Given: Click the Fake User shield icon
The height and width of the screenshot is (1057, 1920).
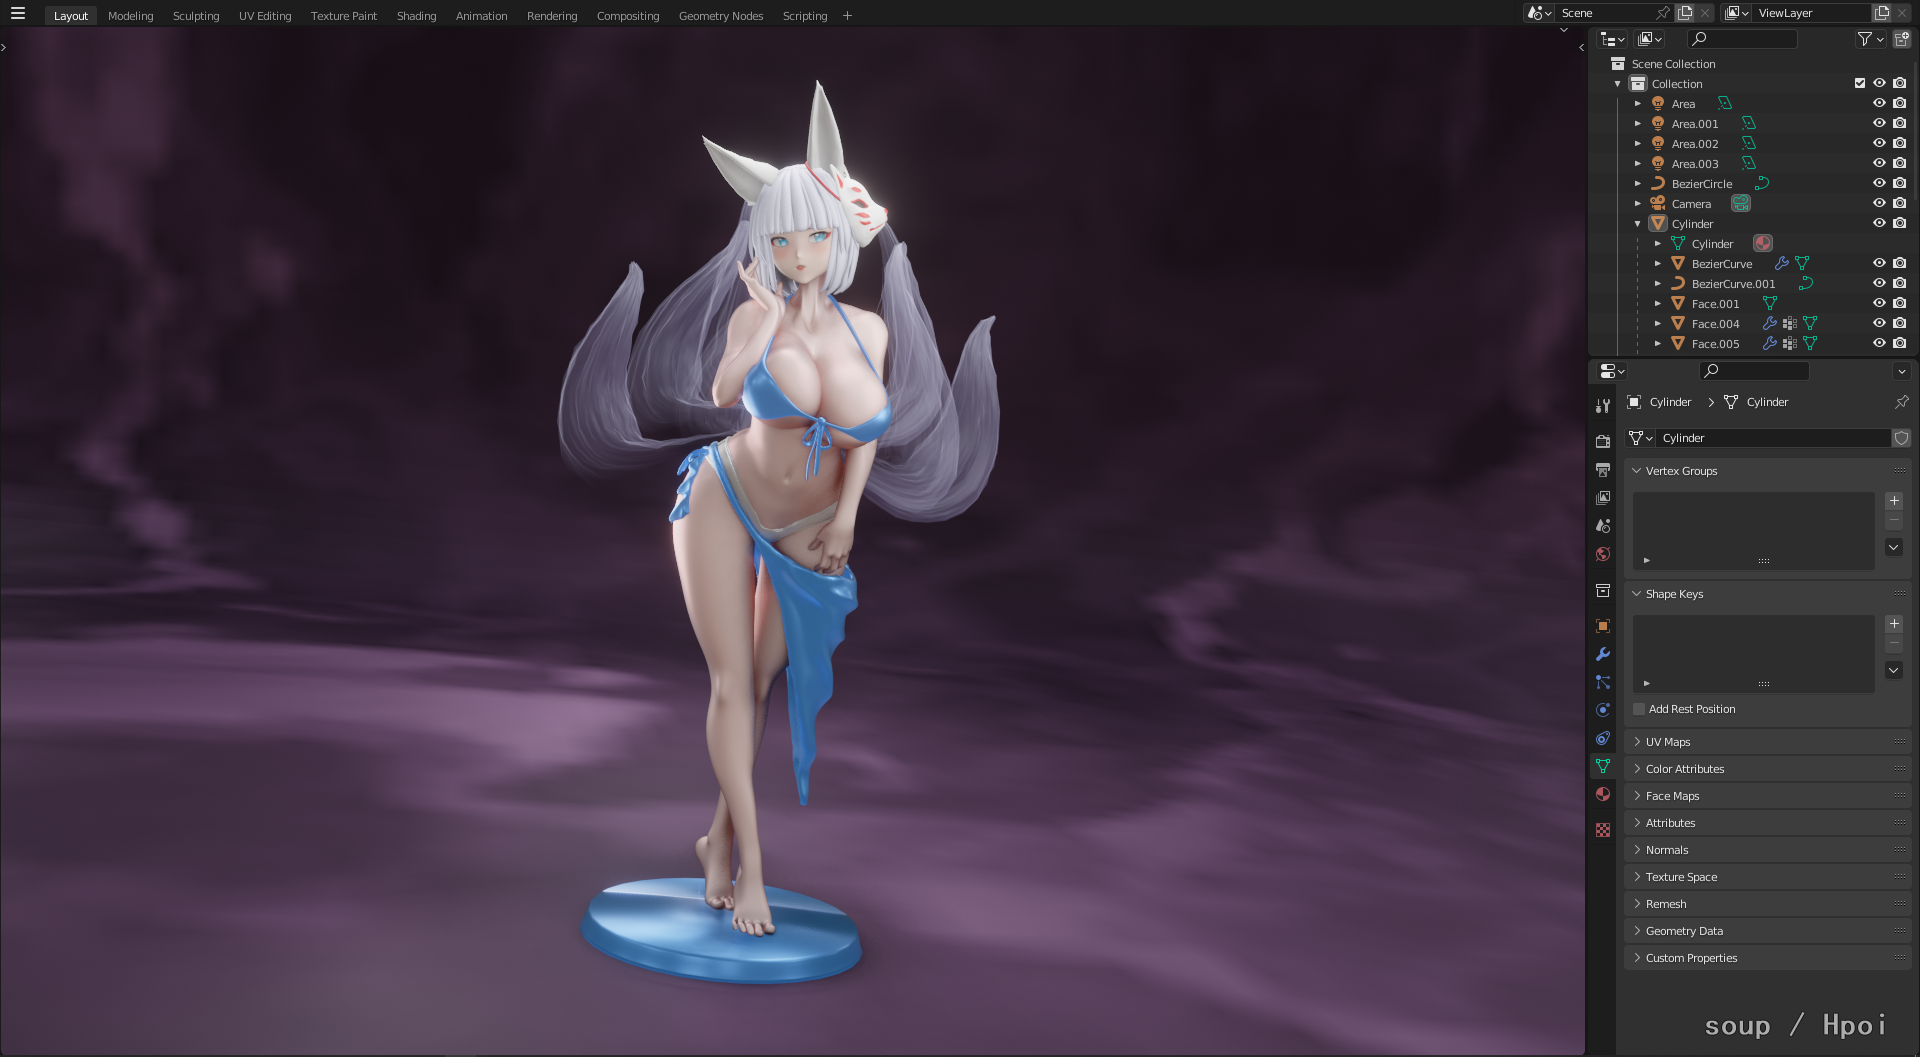Looking at the screenshot, I should 1901,438.
